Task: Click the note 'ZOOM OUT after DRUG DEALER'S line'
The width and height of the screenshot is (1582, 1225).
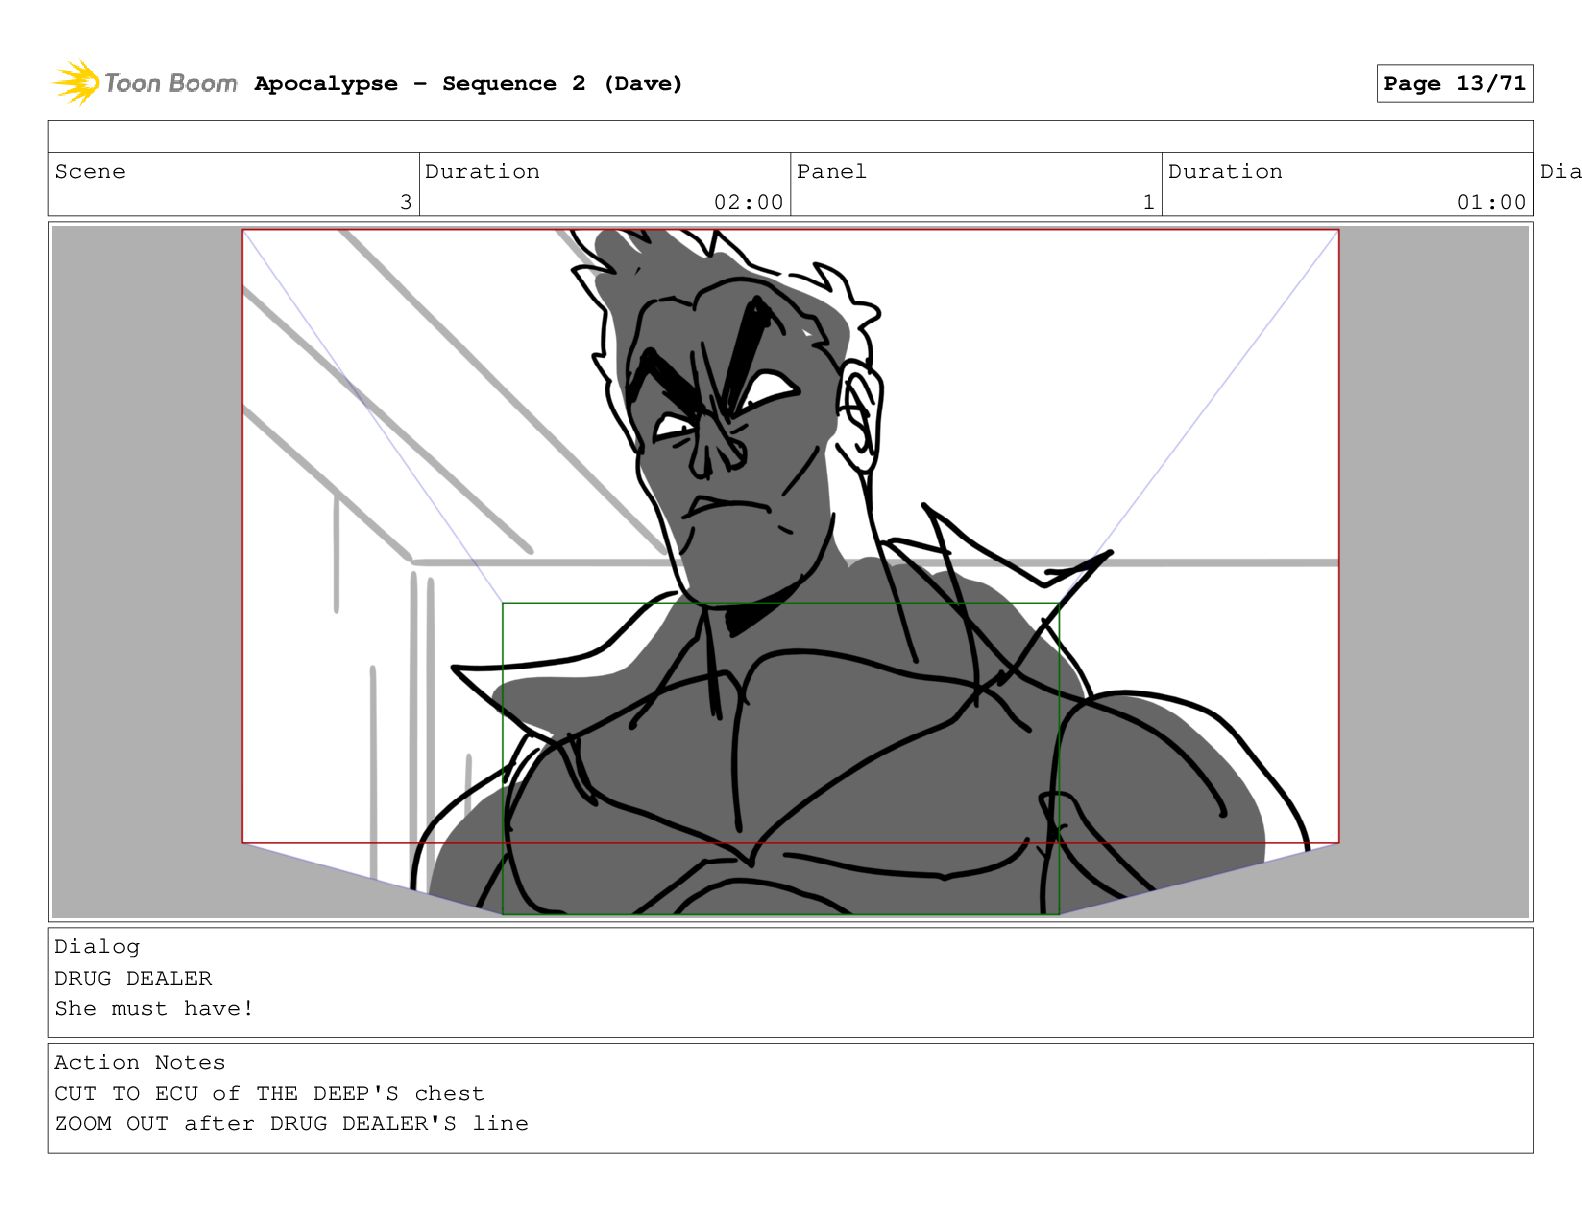Action: point(291,1123)
